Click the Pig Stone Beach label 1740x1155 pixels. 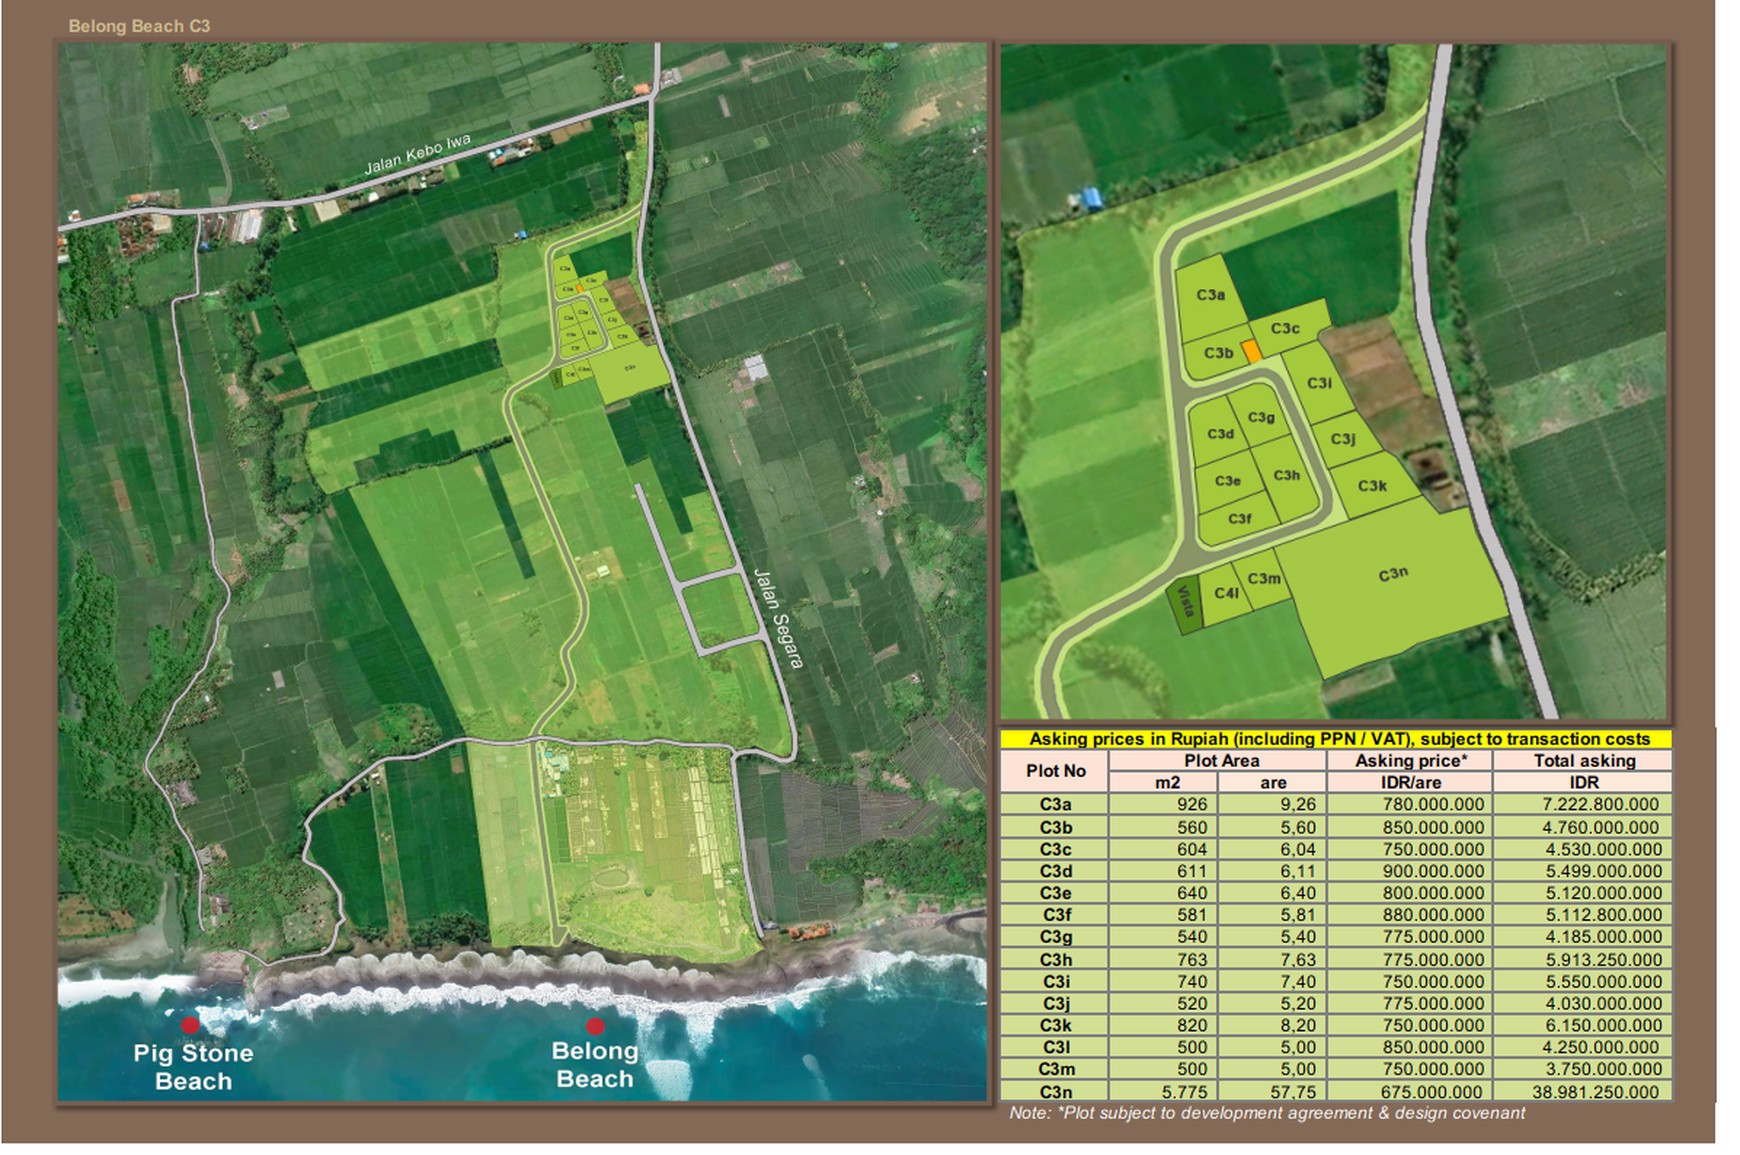click(x=193, y=1067)
